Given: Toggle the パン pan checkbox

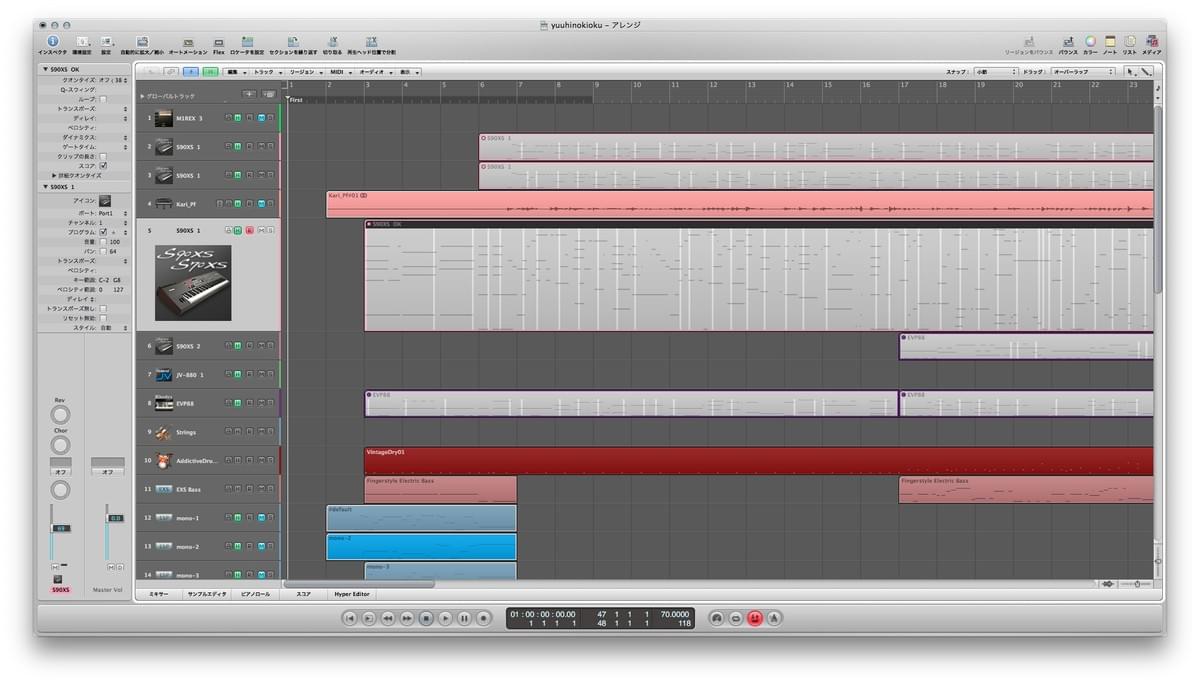Looking at the screenshot, I should (103, 251).
